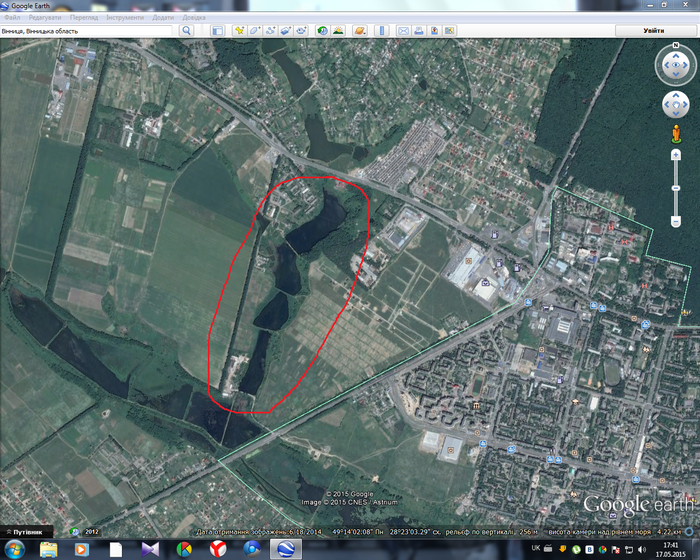Click the search magnifier button
This screenshot has width=700, height=560.
(186, 30)
